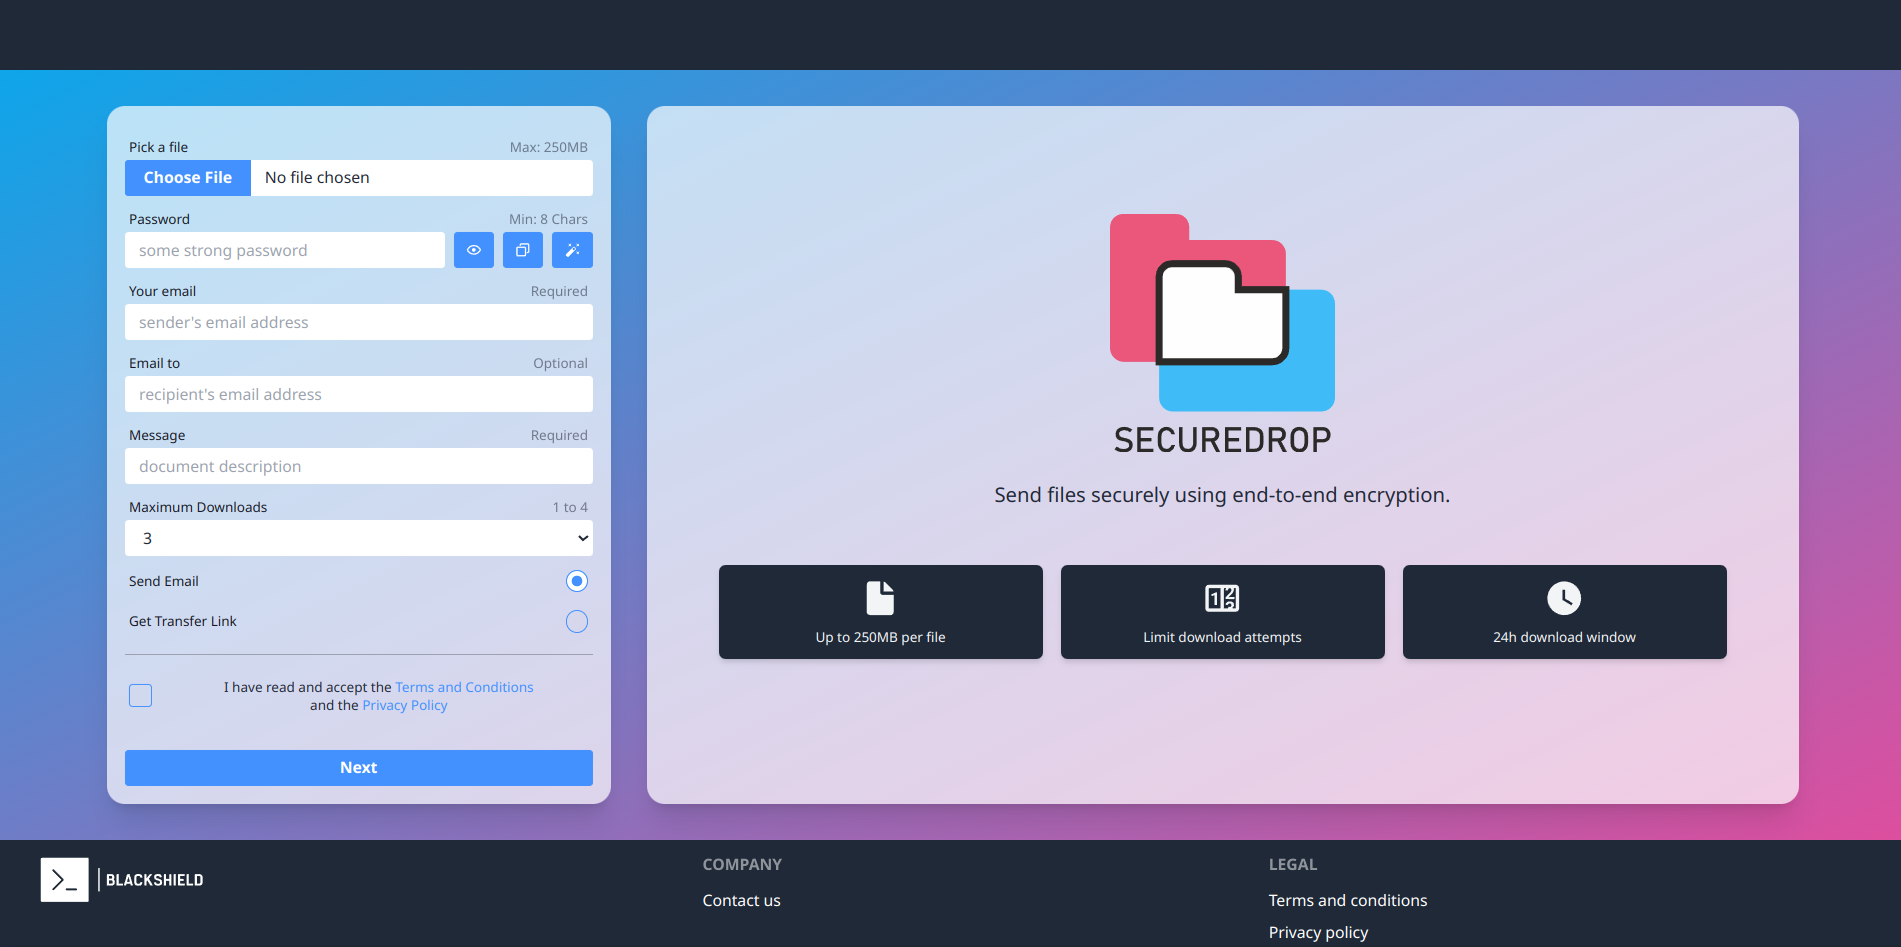Image resolution: width=1901 pixels, height=947 pixels.
Task: Click the 'Pick a file' label
Action: 158,147
